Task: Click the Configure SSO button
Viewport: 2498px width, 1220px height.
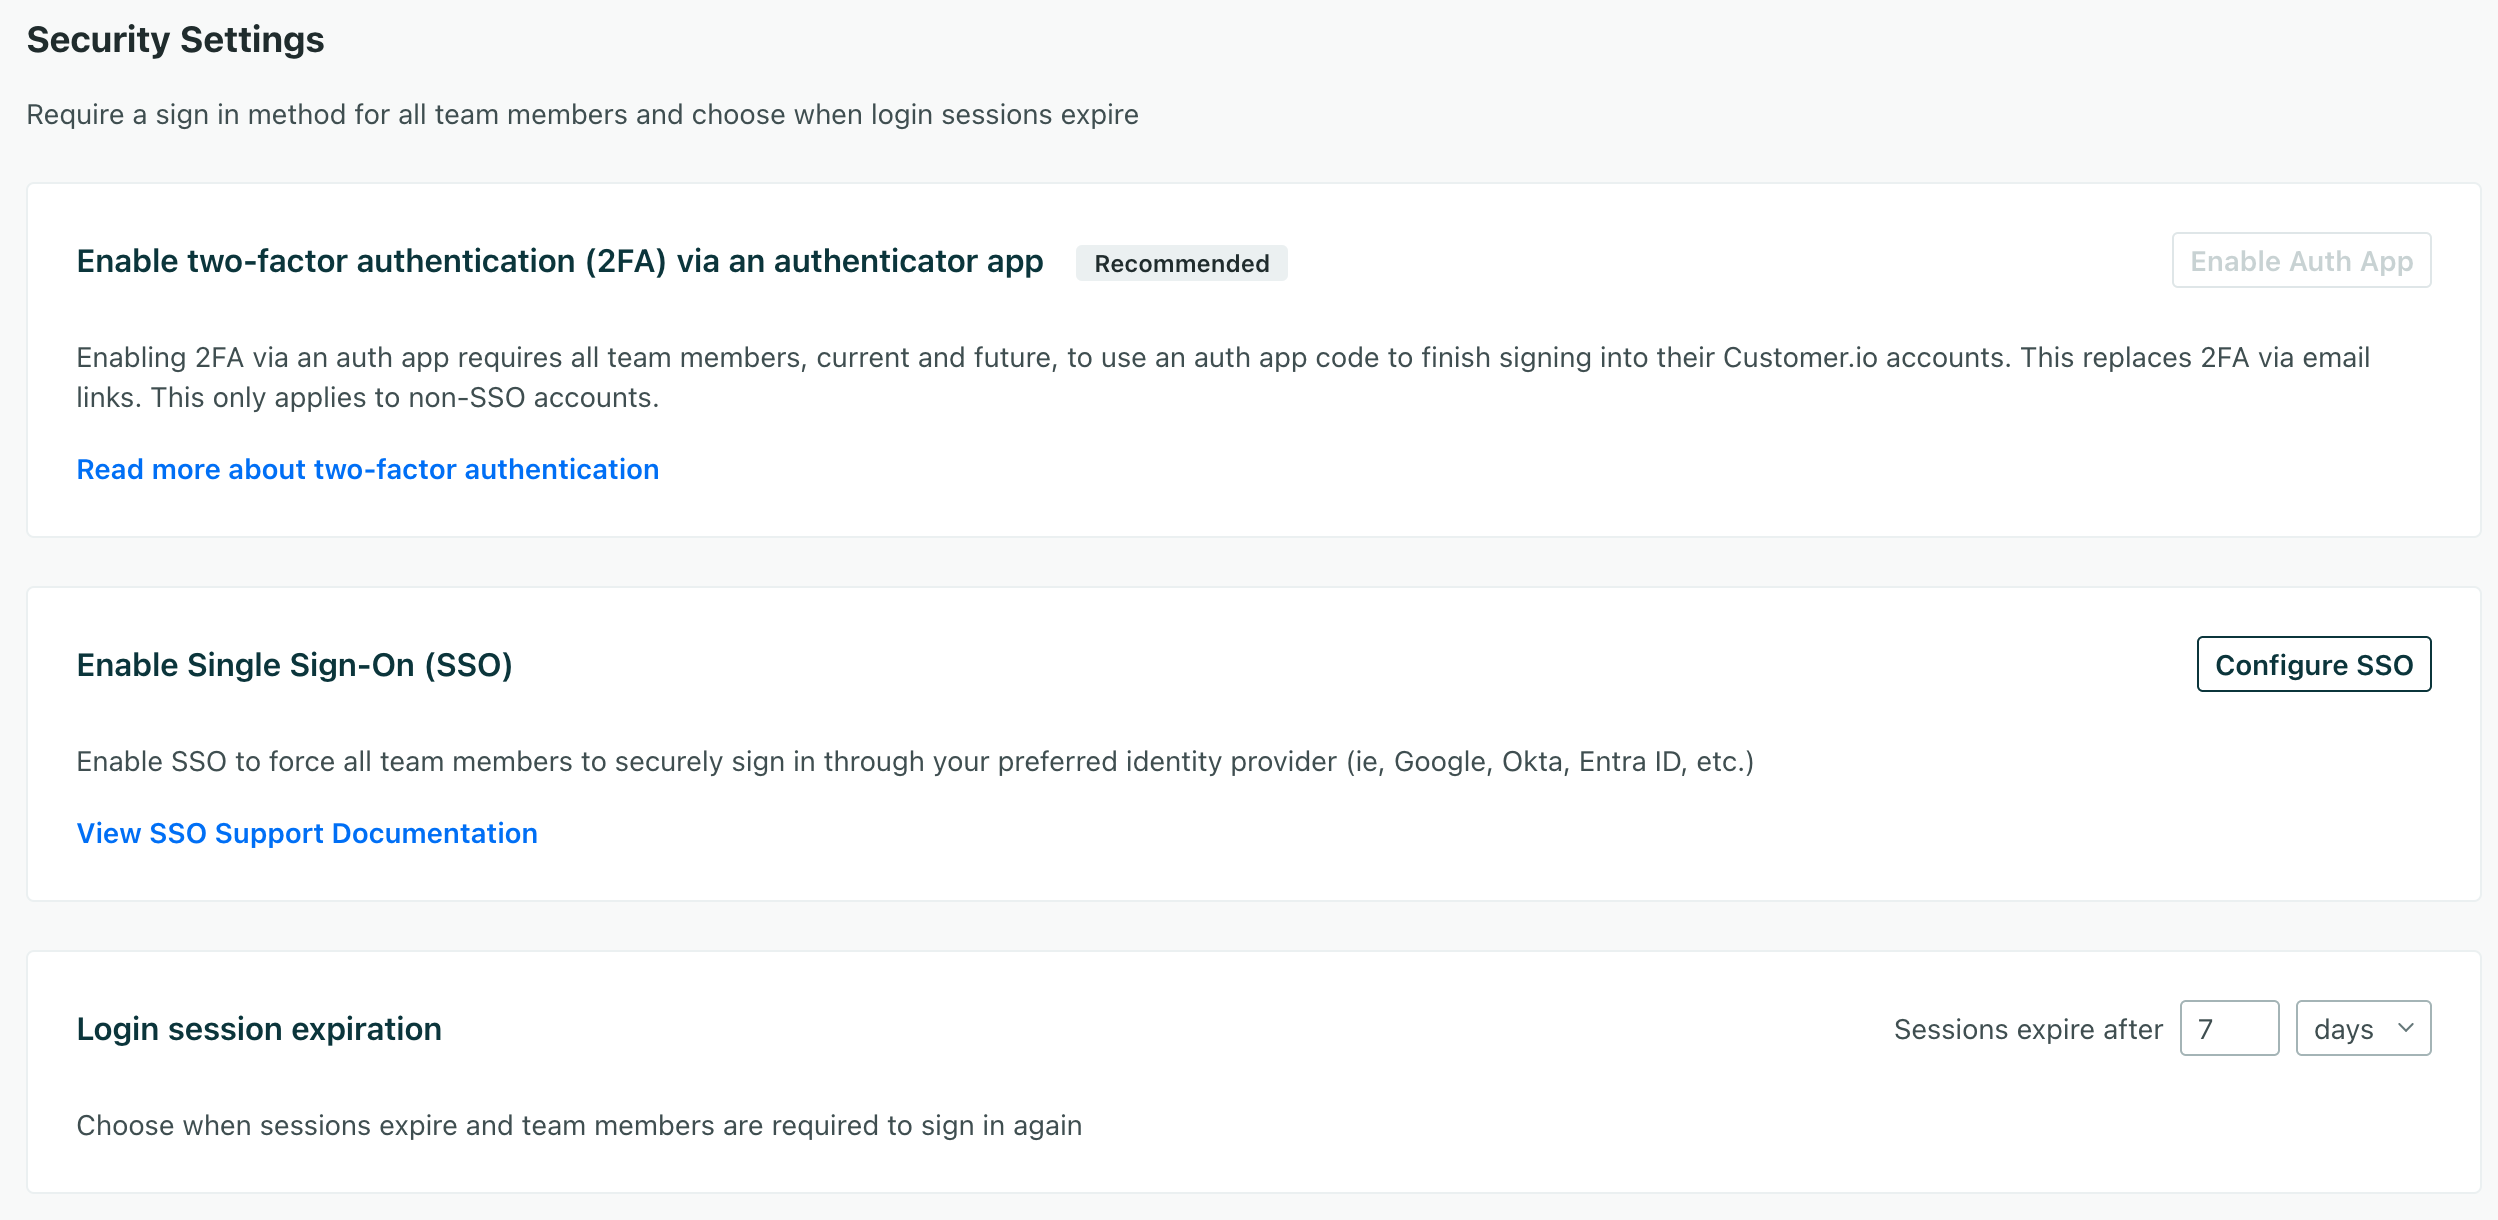Action: pos(2313,665)
